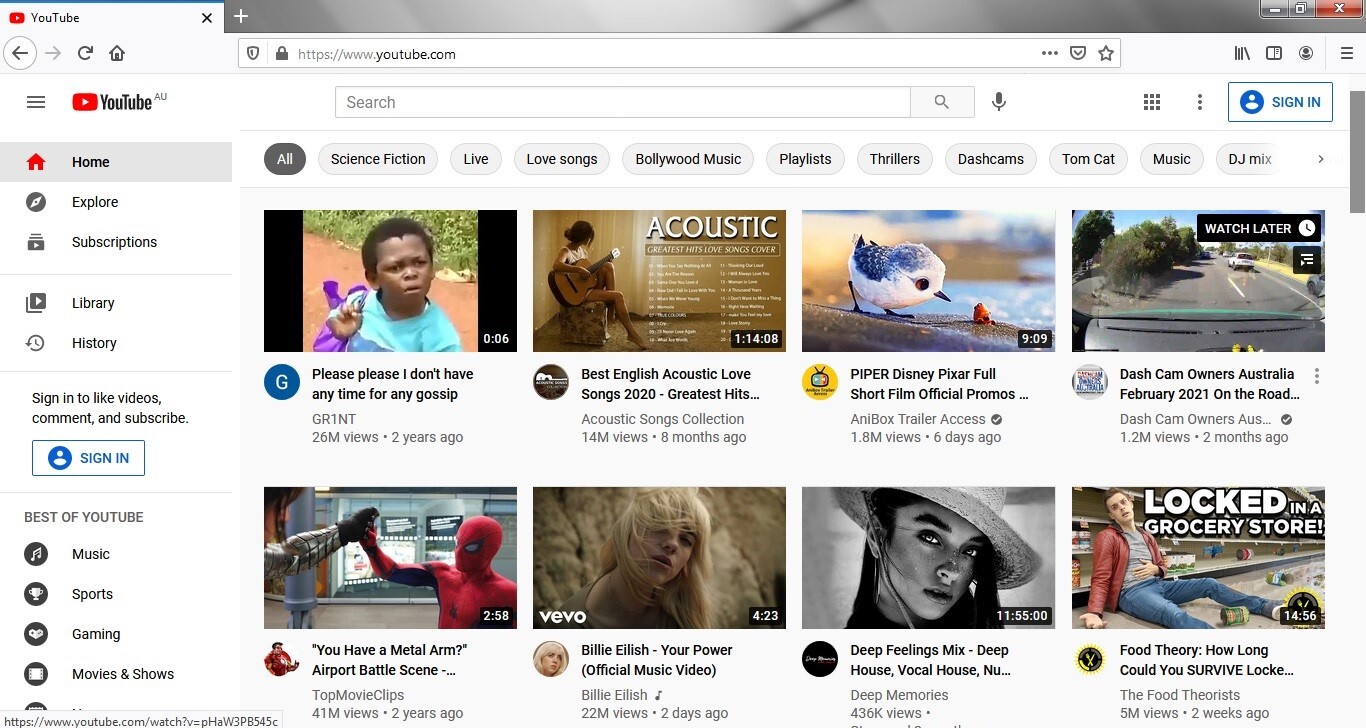
Task: Toggle the Love songs filter chip
Action: 561,159
